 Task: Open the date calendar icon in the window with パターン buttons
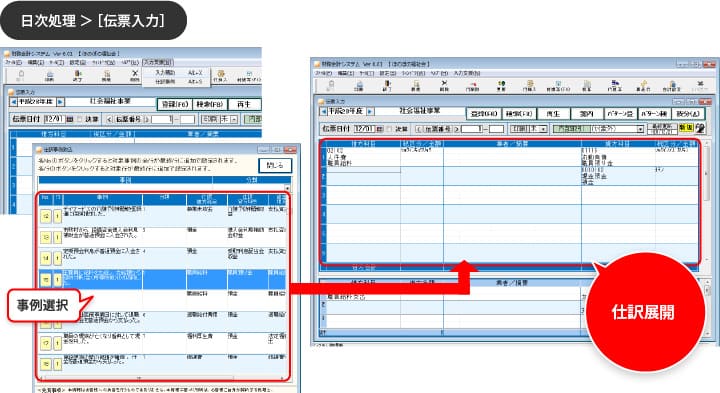click(380, 129)
